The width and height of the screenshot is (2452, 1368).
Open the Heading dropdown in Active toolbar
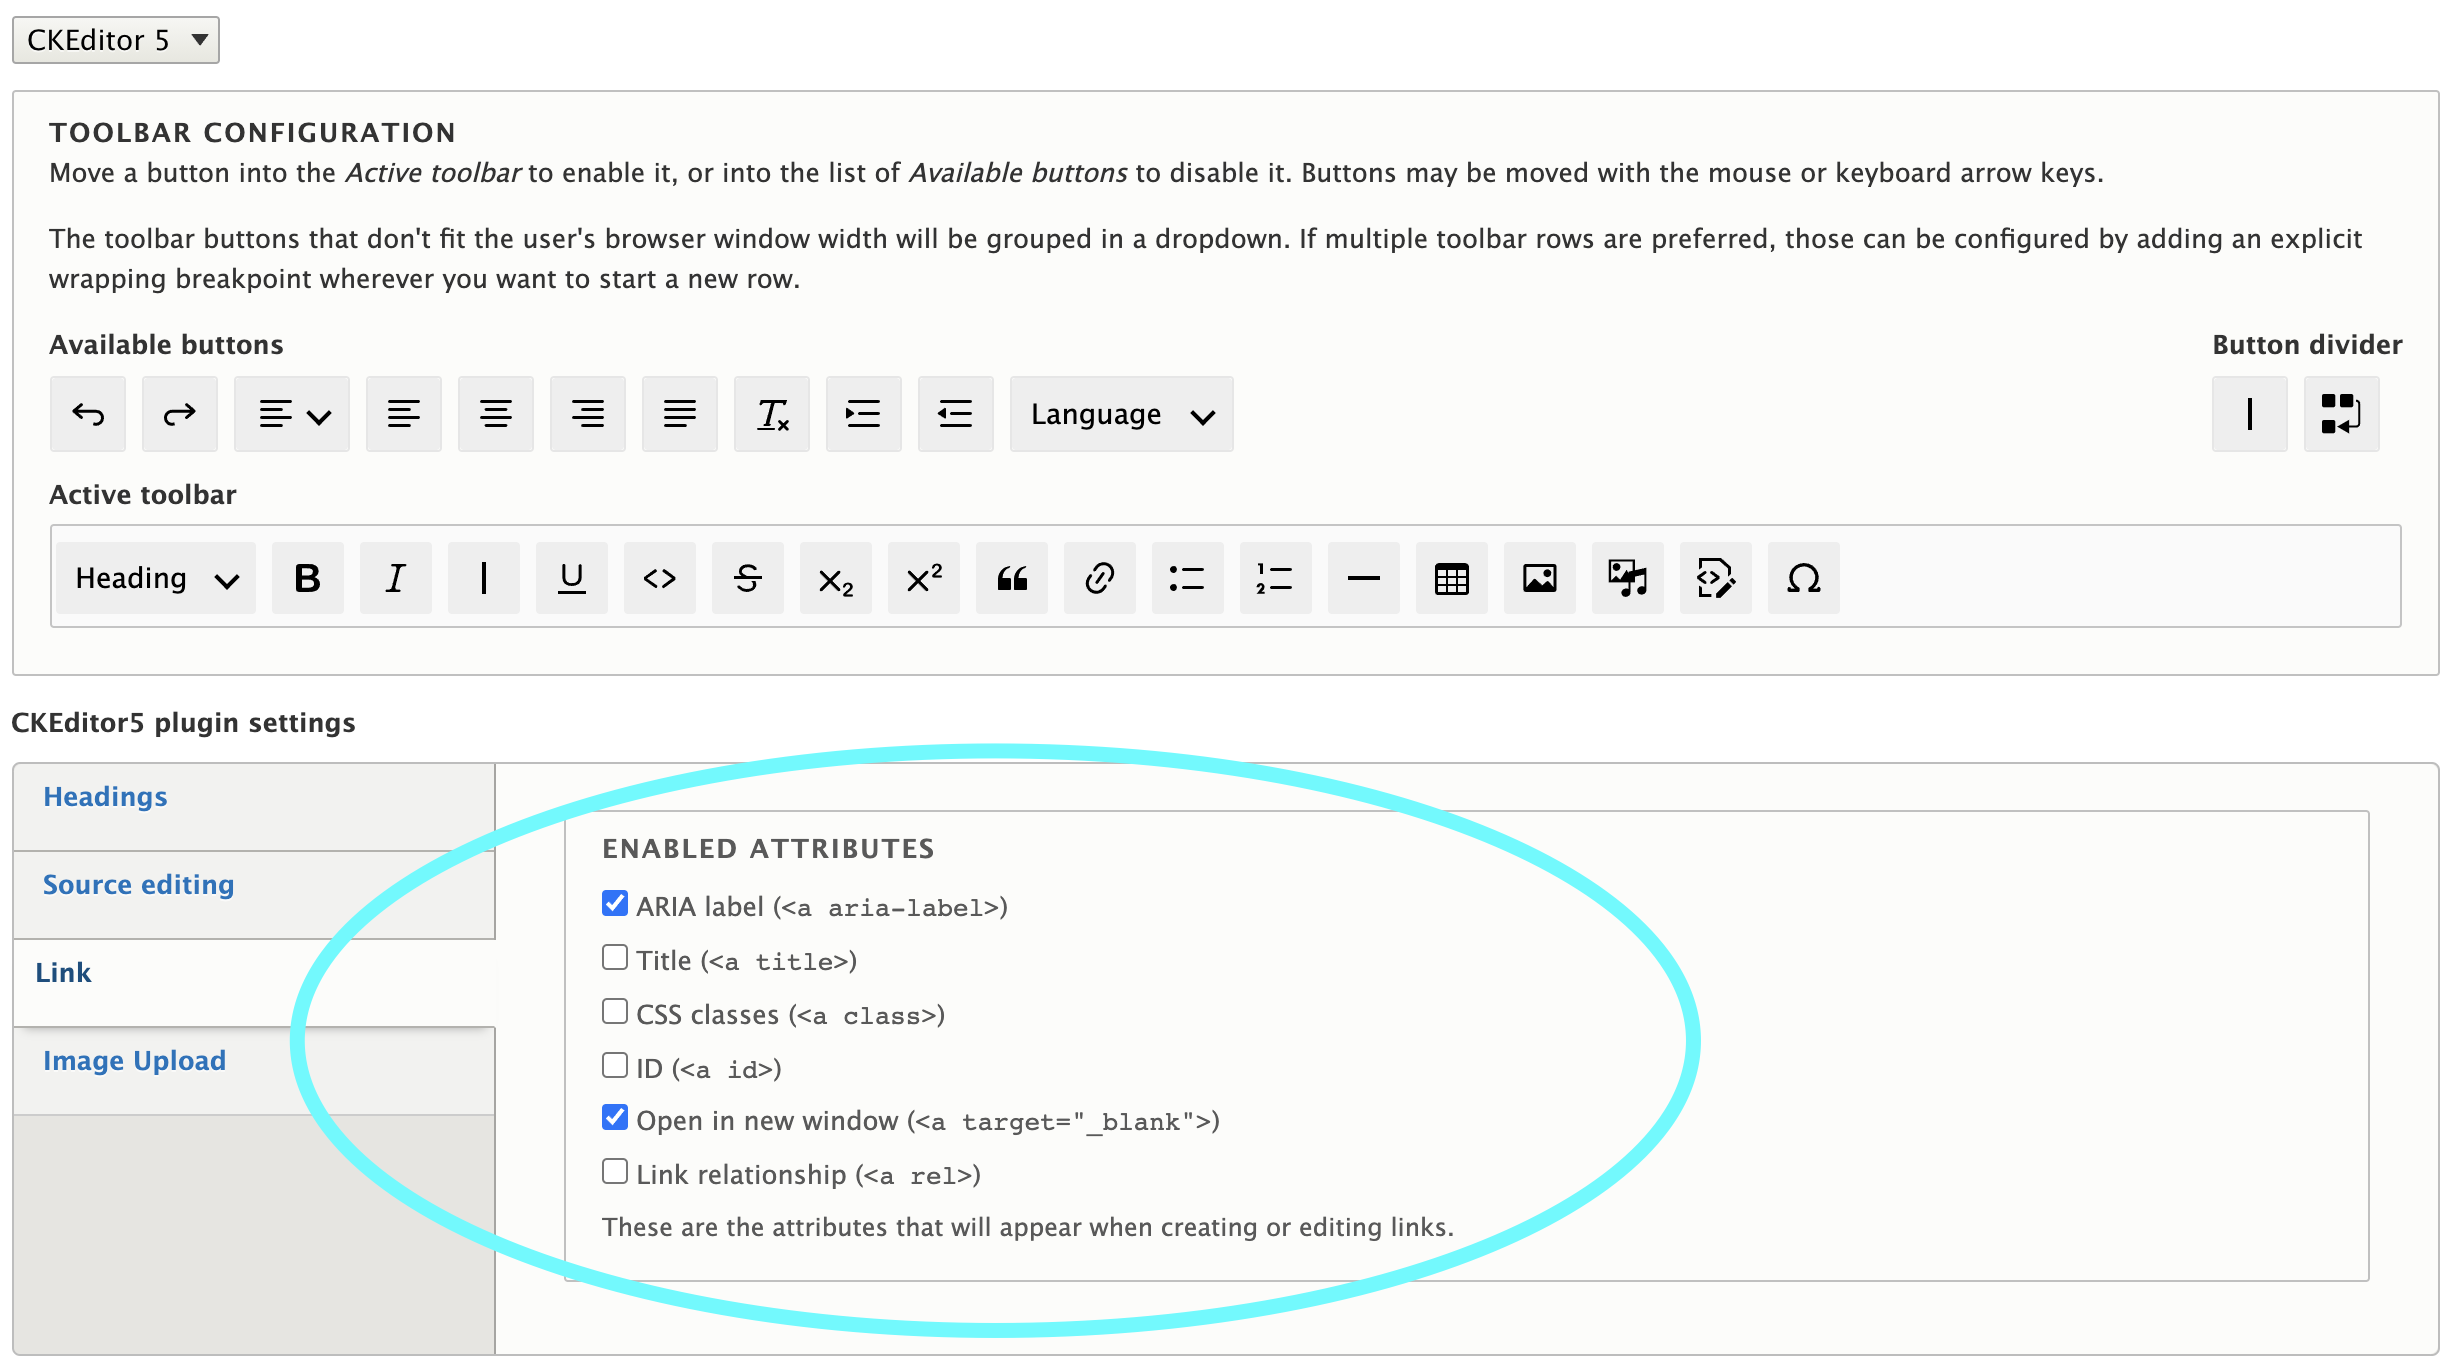(x=156, y=578)
